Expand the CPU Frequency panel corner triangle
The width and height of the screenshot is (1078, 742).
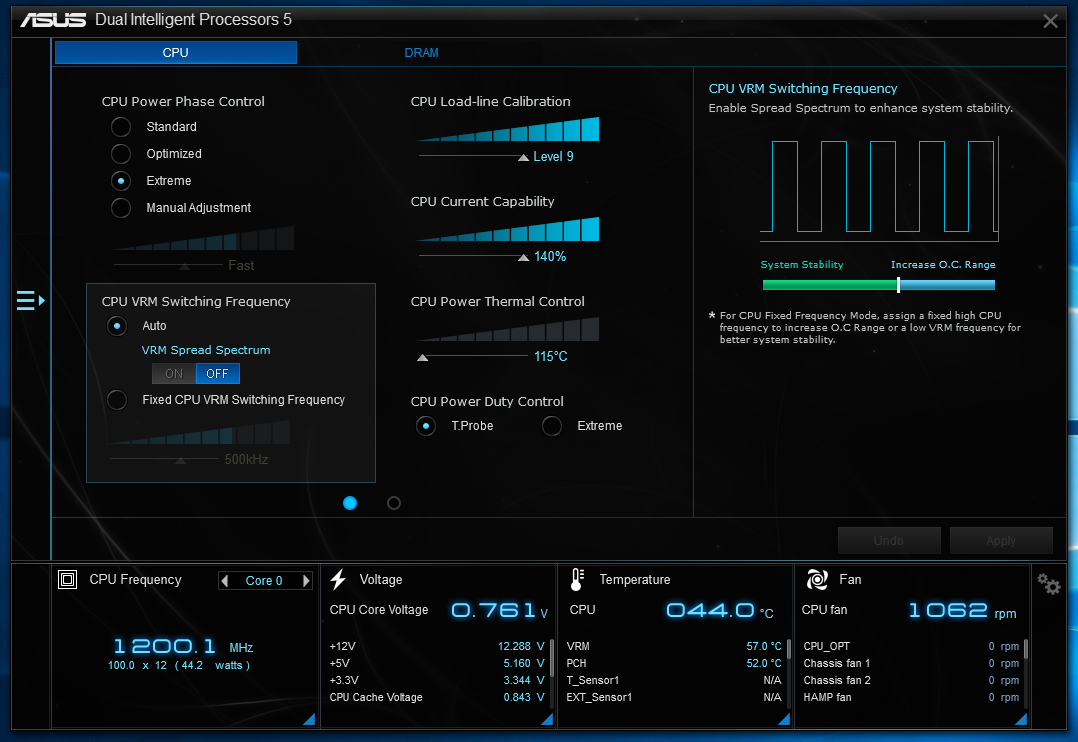pyautogui.click(x=309, y=719)
